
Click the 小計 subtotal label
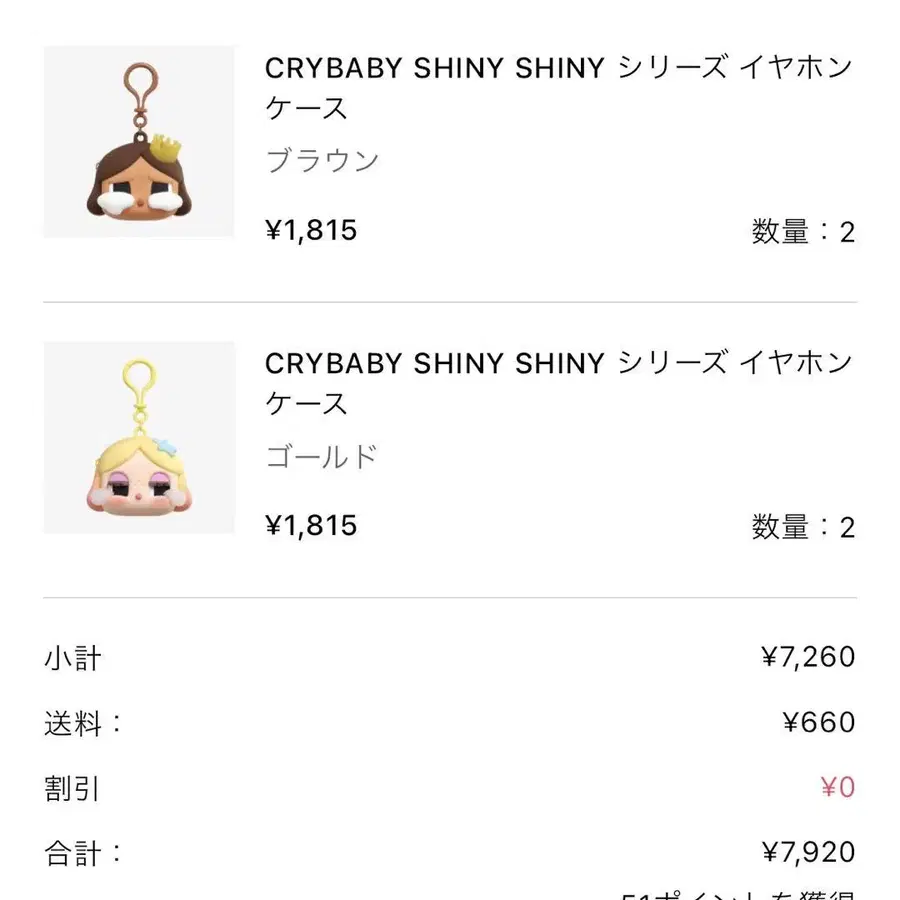point(73,658)
